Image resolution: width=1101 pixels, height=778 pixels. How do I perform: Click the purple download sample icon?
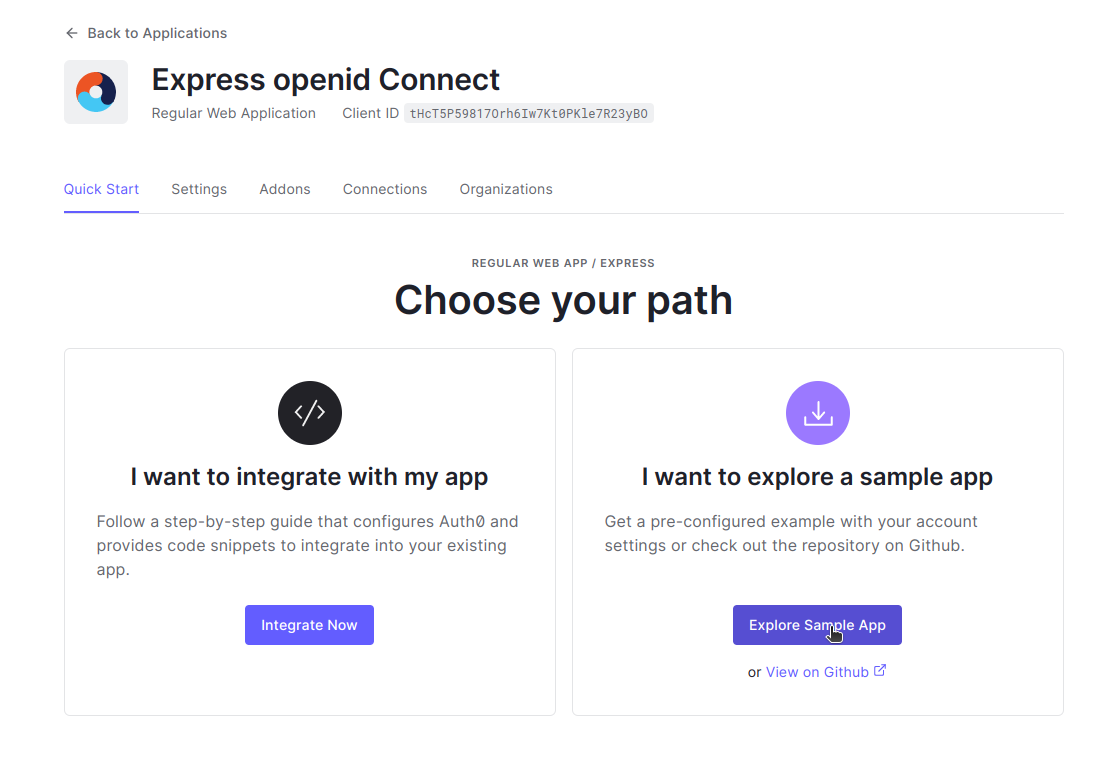tap(817, 412)
